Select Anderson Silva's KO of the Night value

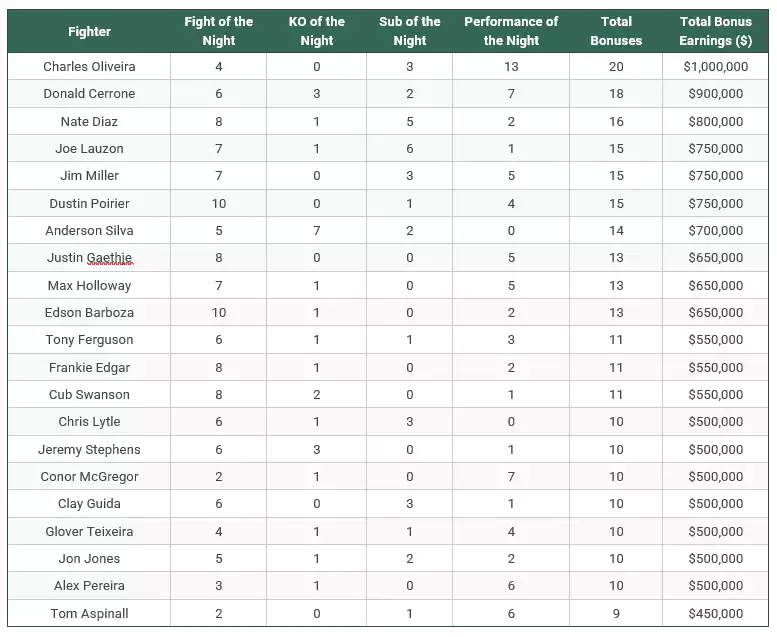point(317,231)
